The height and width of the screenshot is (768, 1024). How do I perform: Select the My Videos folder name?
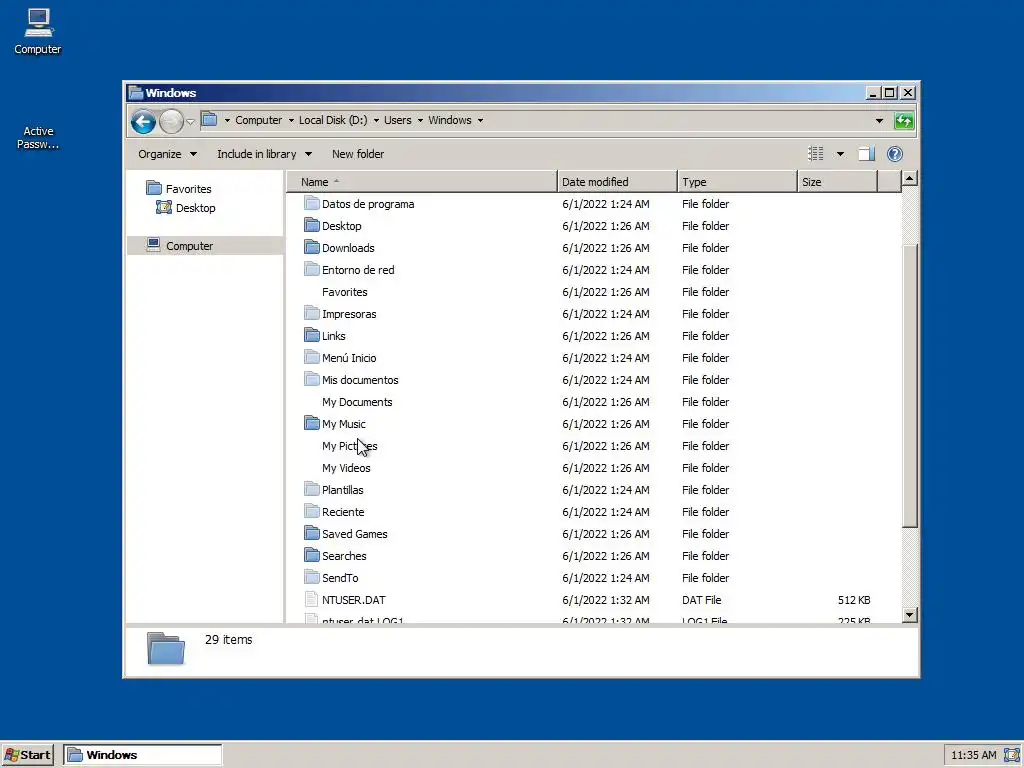[x=346, y=468]
